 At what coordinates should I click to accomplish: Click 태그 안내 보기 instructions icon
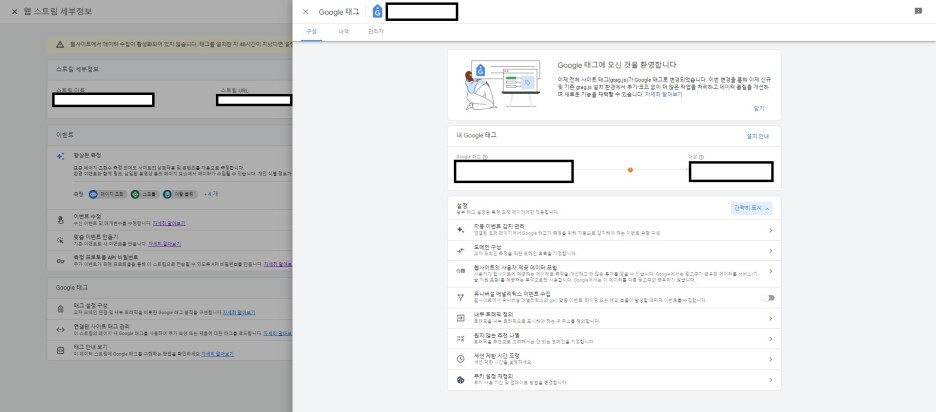tap(60, 350)
